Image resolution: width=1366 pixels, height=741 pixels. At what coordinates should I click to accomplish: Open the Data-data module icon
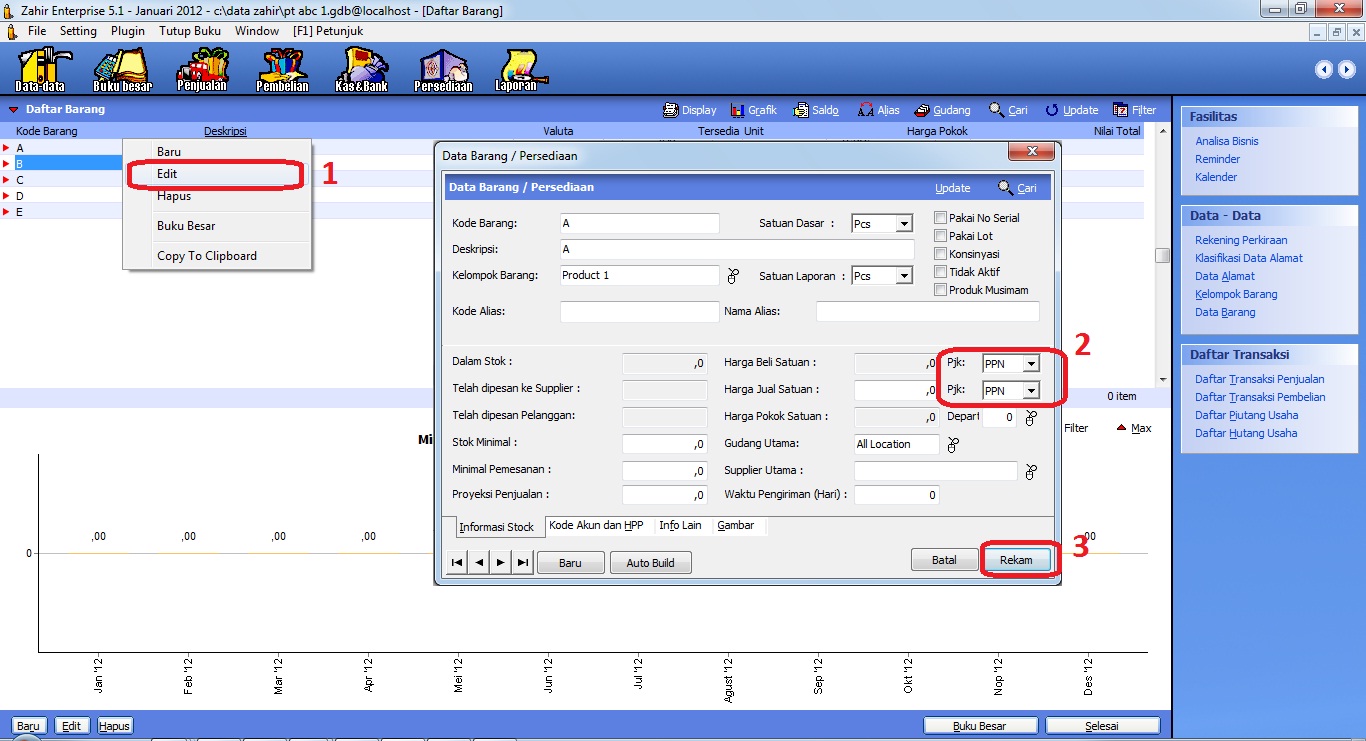pyautogui.click(x=41, y=69)
